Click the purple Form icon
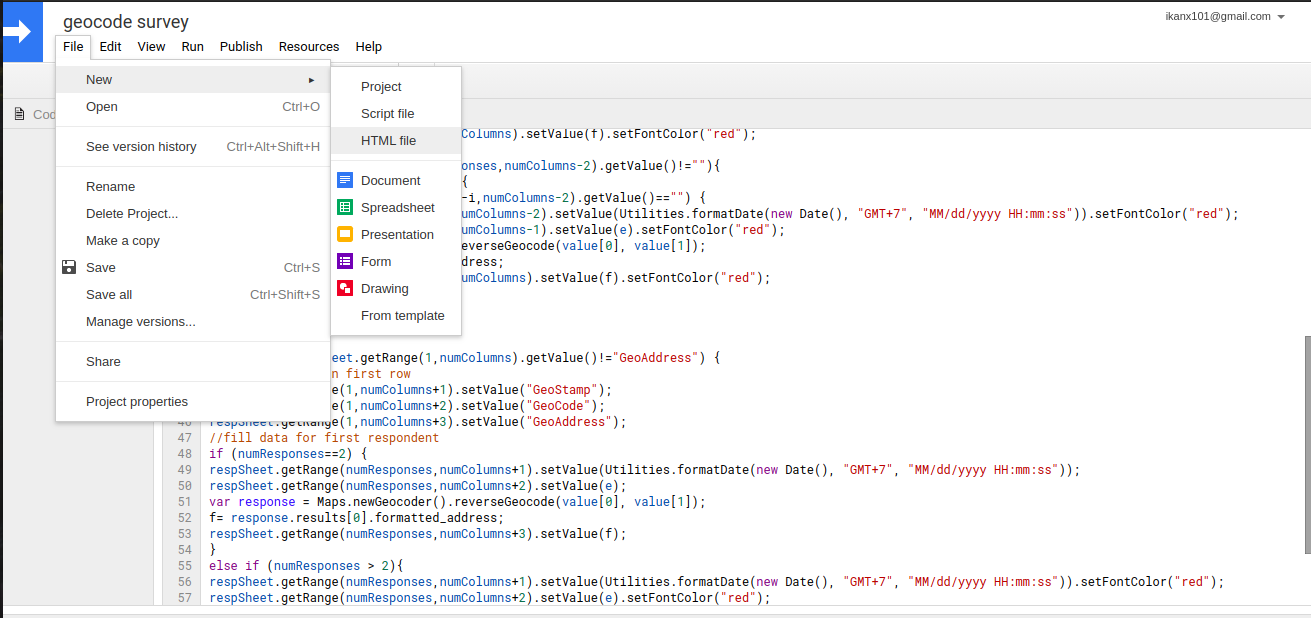 coord(345,261)
